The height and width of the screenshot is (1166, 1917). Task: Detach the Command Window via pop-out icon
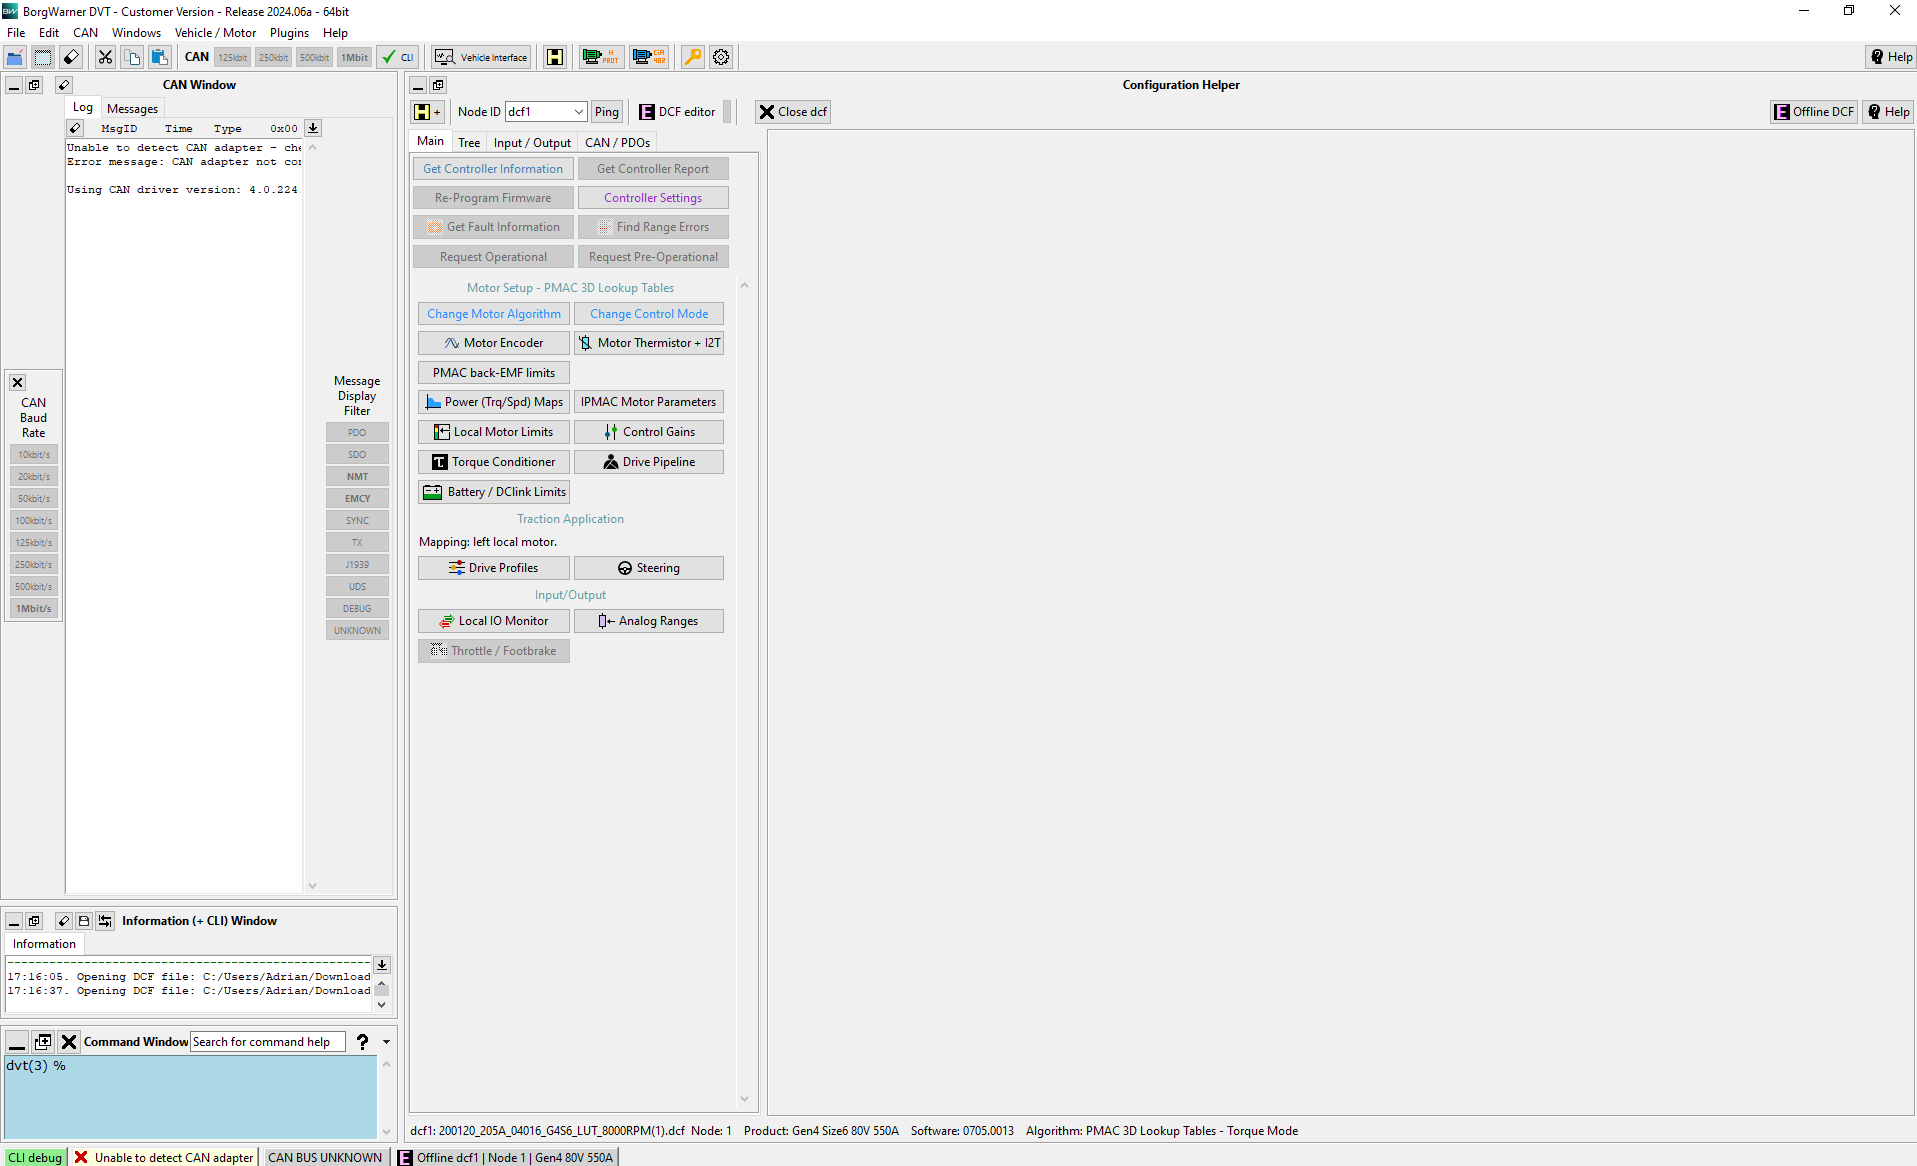[x=43, y=1042]
